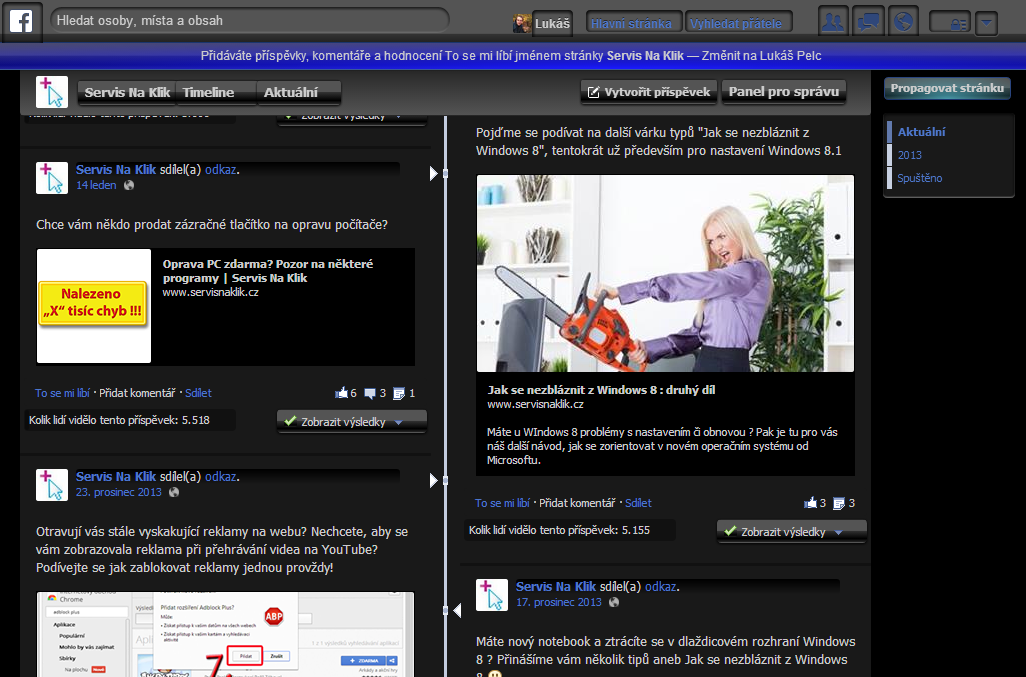Open the chainsaw woman article image
This screenshot has width=1026, height=677.
click(x=665, y=273)
